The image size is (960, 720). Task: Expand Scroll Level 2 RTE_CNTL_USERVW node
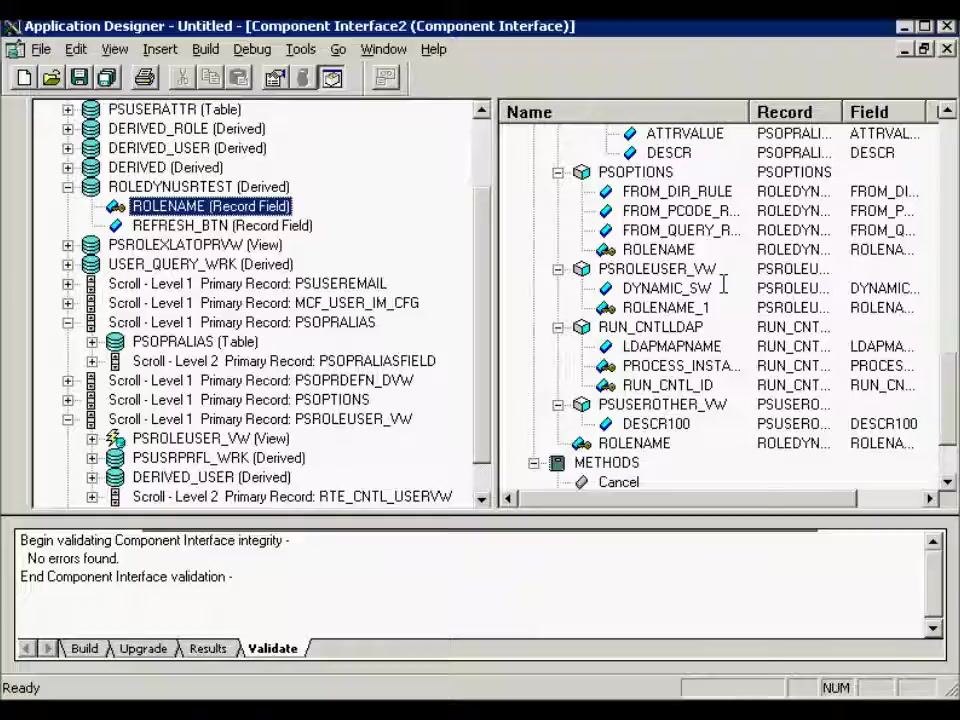[92, 497]
